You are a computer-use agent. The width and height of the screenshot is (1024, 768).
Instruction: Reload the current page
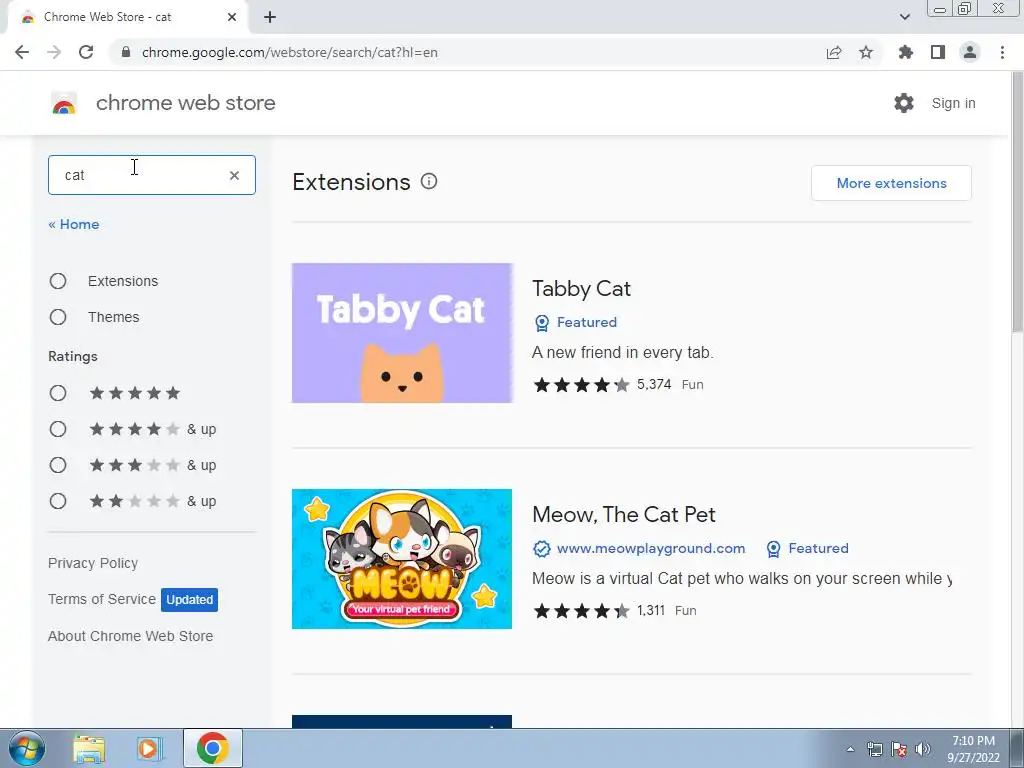[x=86, y=52]
